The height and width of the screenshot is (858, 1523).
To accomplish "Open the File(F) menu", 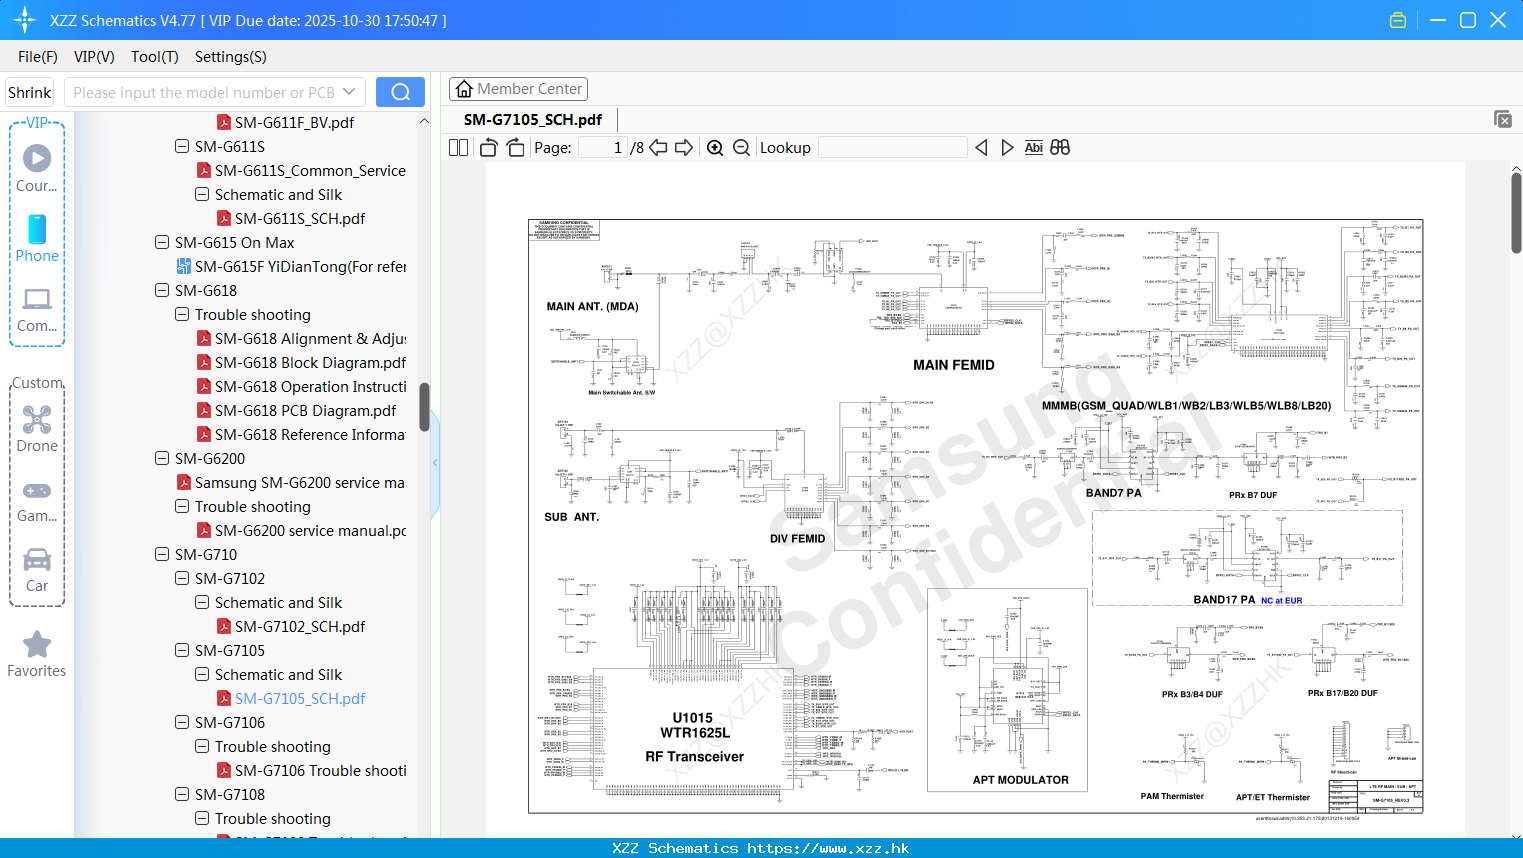I will click(38, 57).
